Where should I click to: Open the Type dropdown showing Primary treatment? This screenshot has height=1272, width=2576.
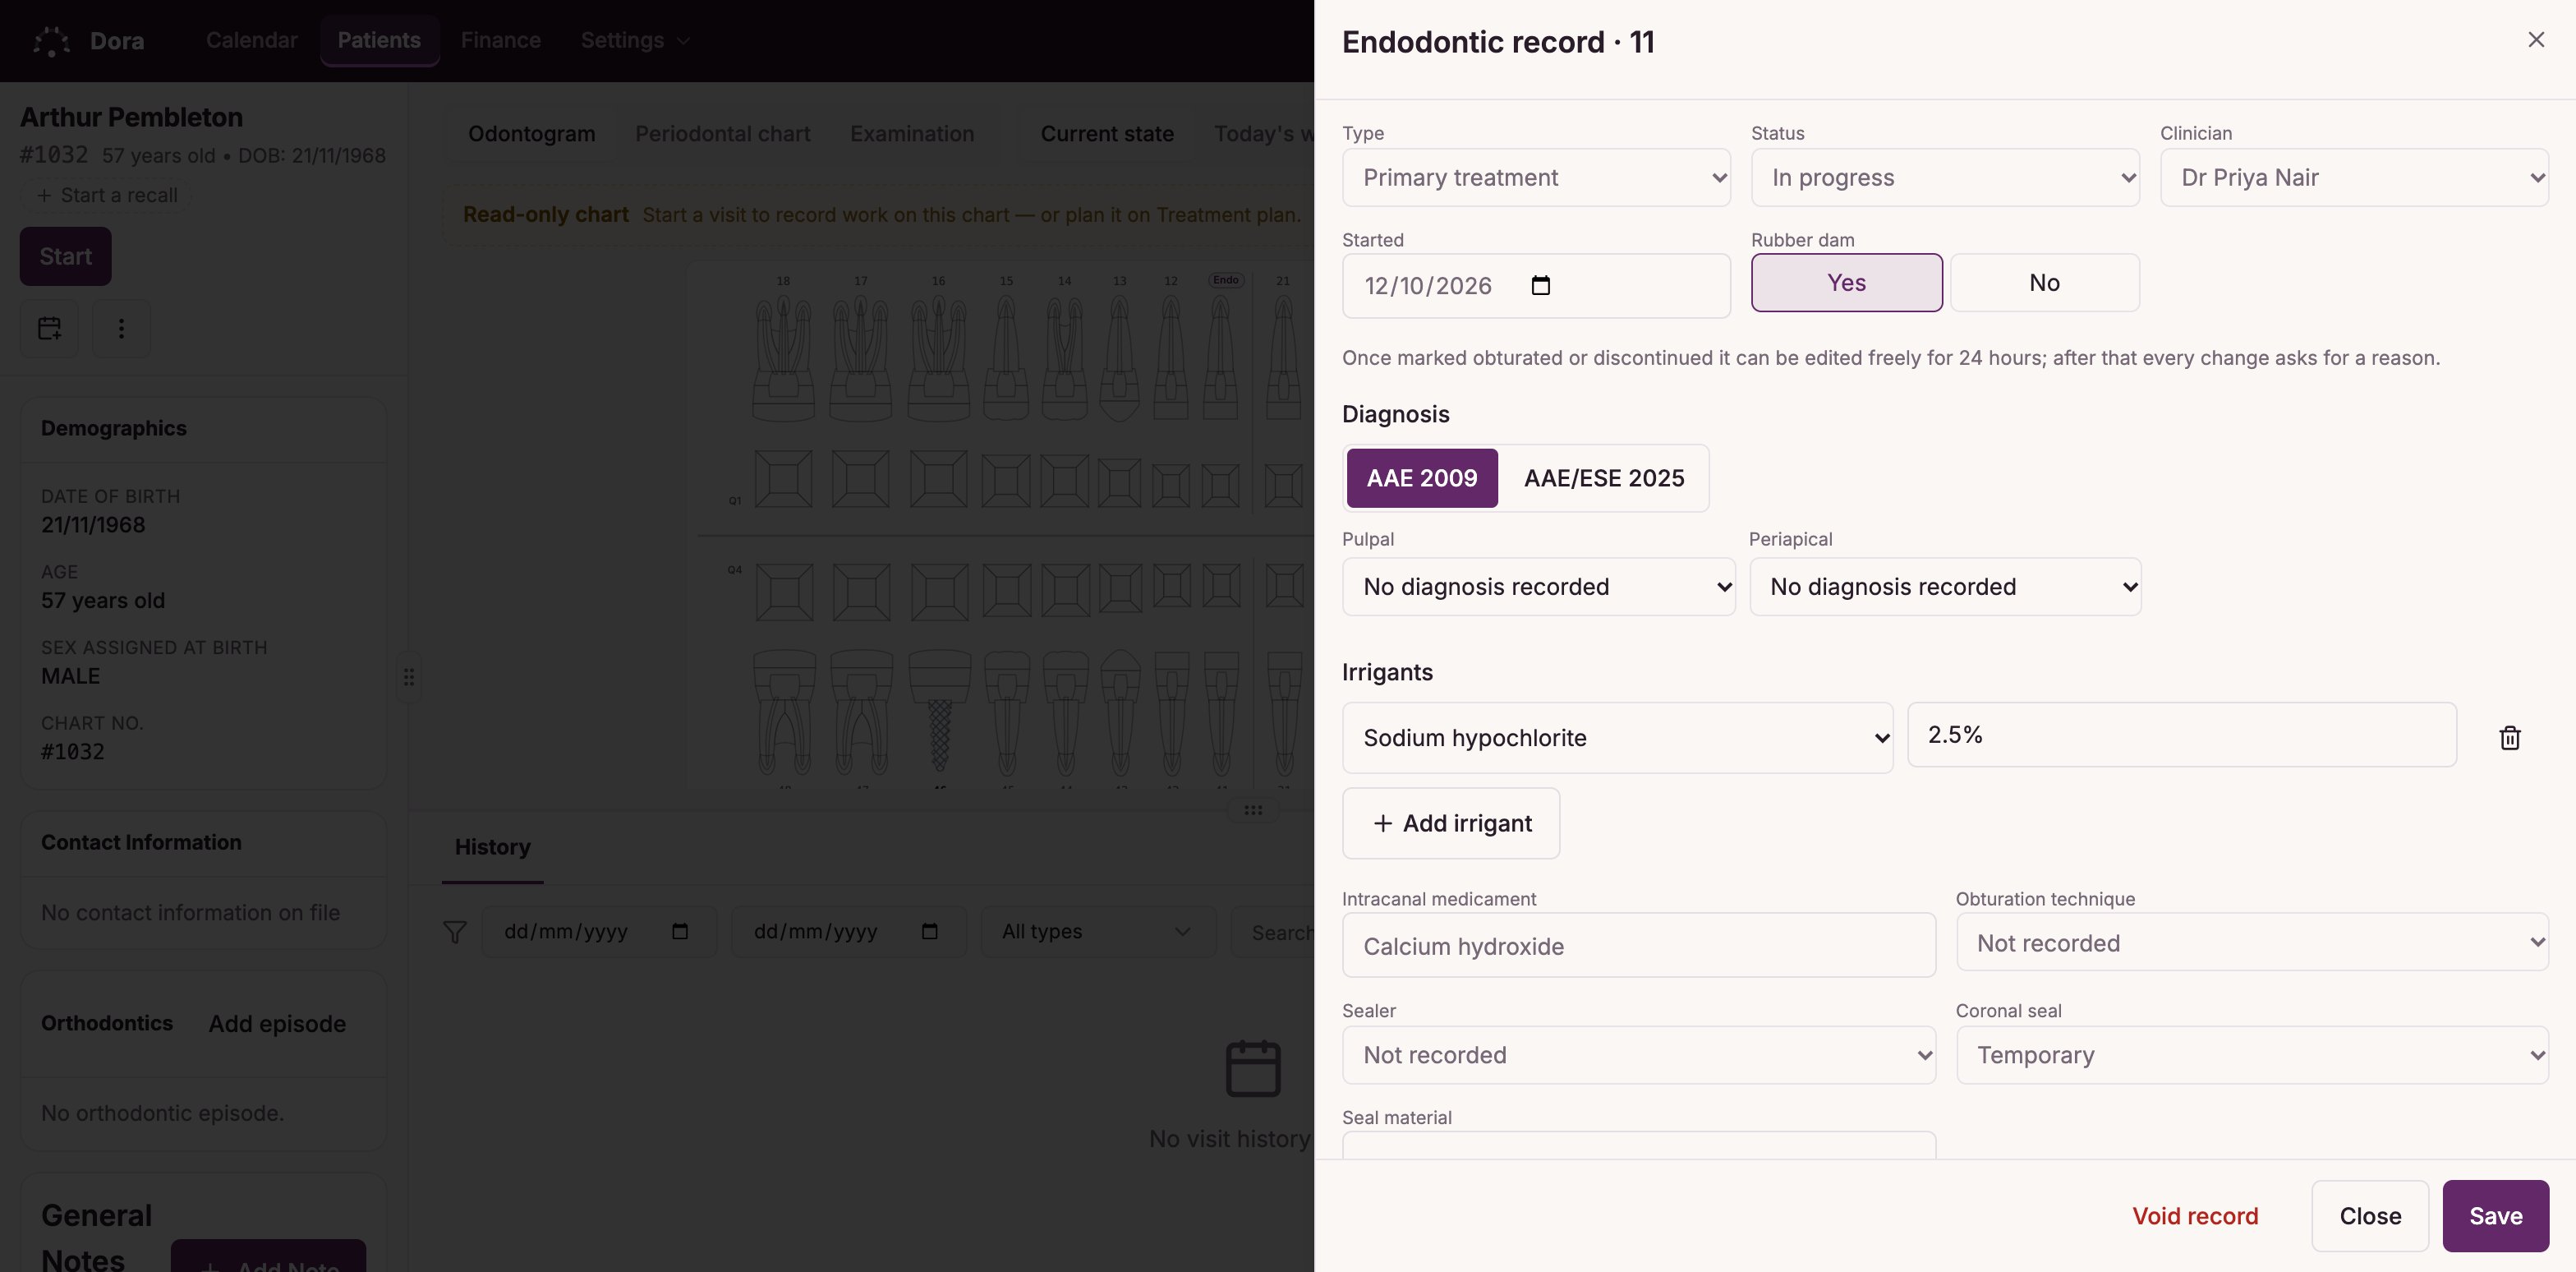click(x=1536, y=178)
